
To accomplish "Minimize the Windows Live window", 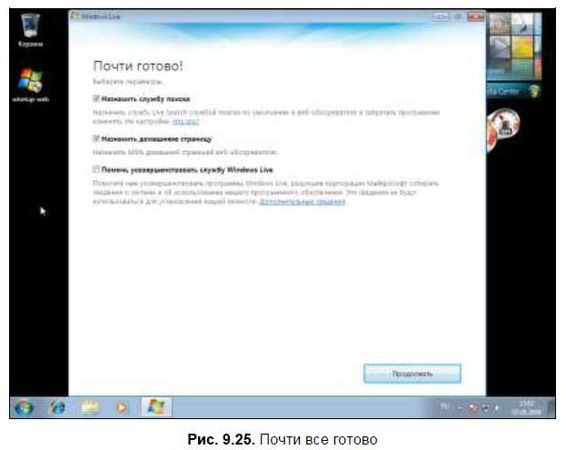I will [x=441, y=16].
